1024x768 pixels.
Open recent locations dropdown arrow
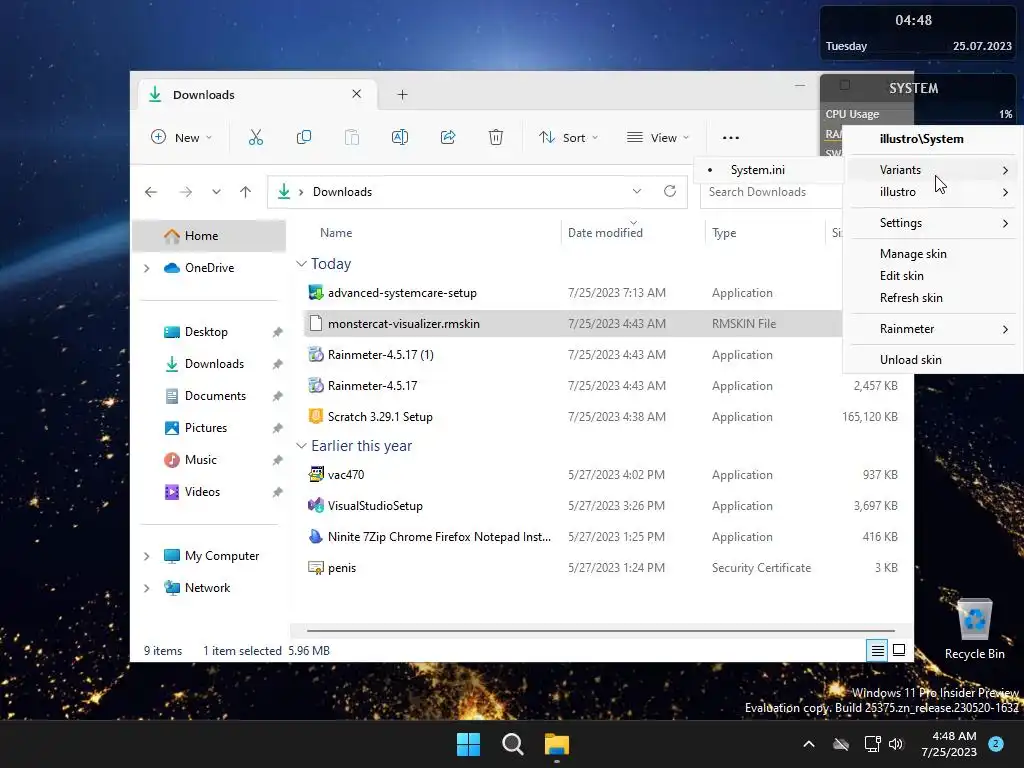216,192
